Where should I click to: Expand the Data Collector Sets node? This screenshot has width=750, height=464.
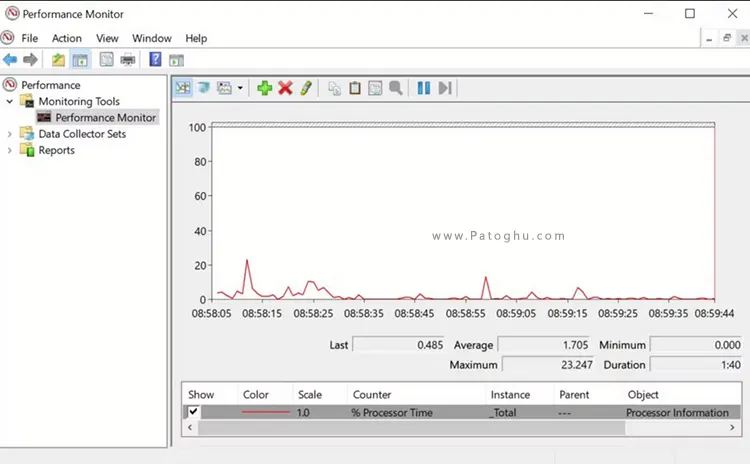click(x=10, y=134)
